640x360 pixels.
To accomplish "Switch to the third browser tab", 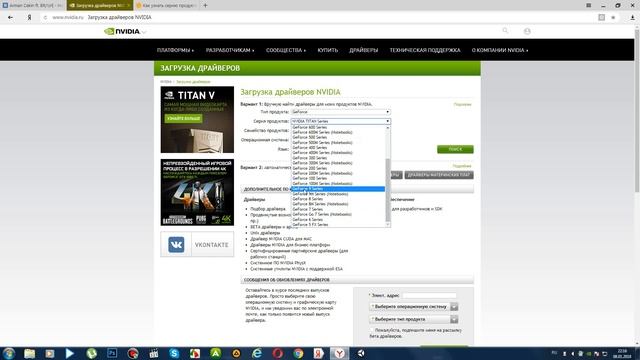I will 167,5.
